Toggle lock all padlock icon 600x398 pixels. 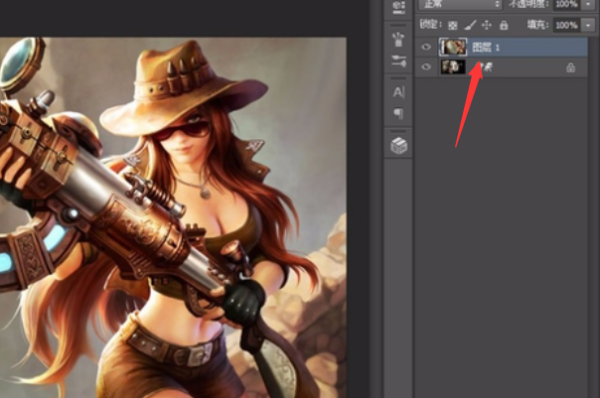tap(504, 25)
